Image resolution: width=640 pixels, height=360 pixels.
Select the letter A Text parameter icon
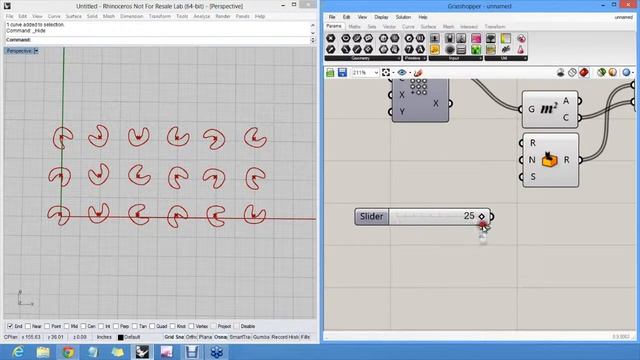click(x=420, y=50)
